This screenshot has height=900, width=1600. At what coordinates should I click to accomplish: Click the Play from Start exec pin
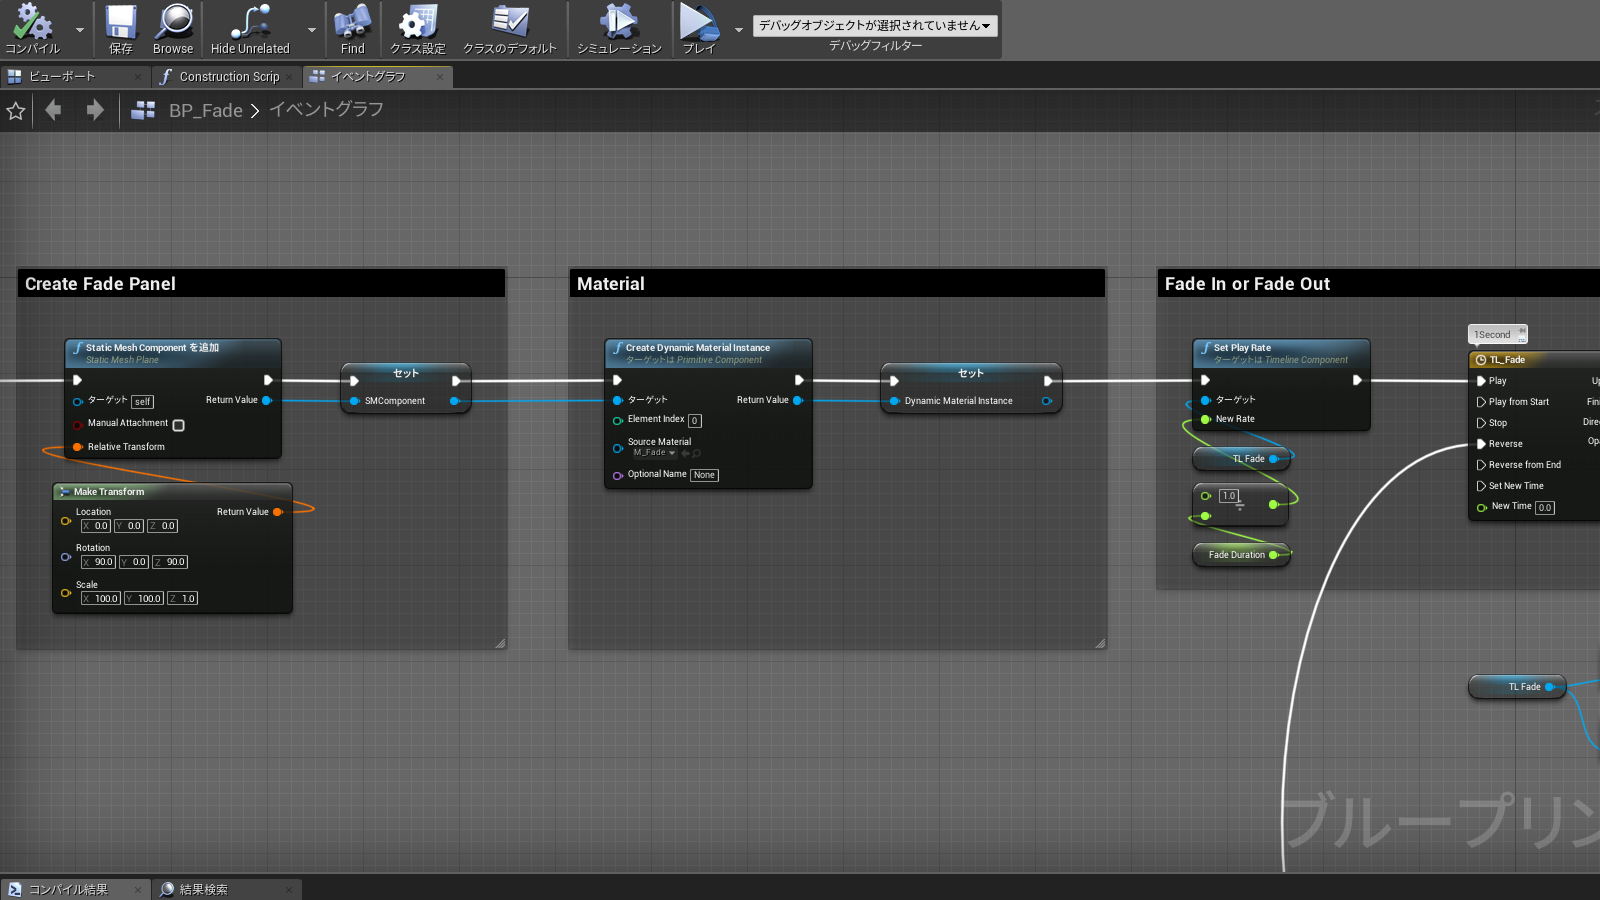pyautogui.click(x=1481, y=402)
